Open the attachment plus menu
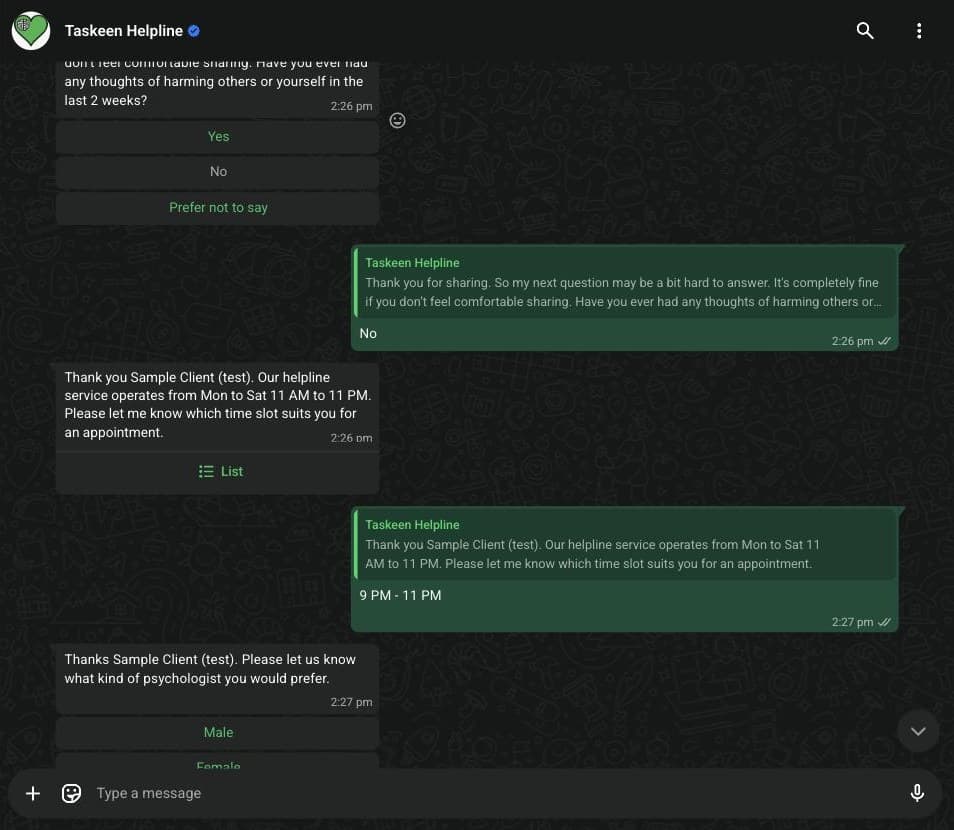Image resolution: width=954 pixels, height=830 pixels. pyautogui.click(x=33, y=793)
